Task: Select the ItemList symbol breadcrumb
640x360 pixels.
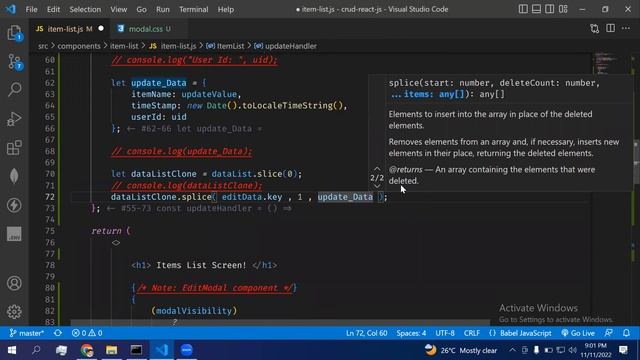Action: tap(230, 46)
